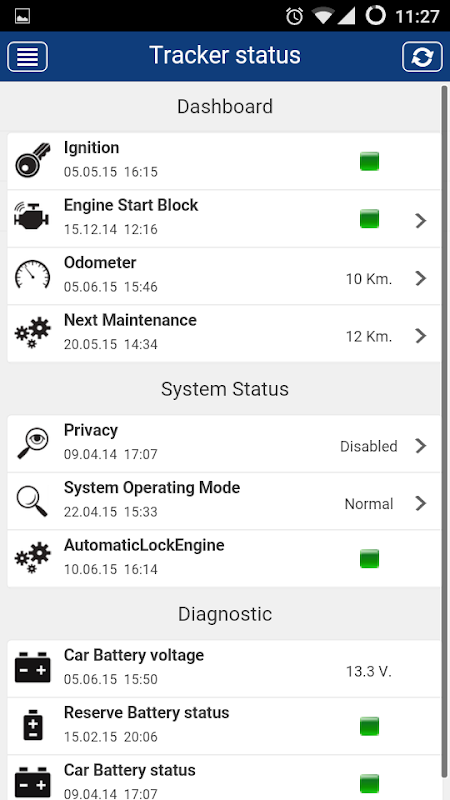The height and width of the screenshot is (800, 450).
Task: Tap the Privacy eye magnifier icon
Action: tap(32, 443)
